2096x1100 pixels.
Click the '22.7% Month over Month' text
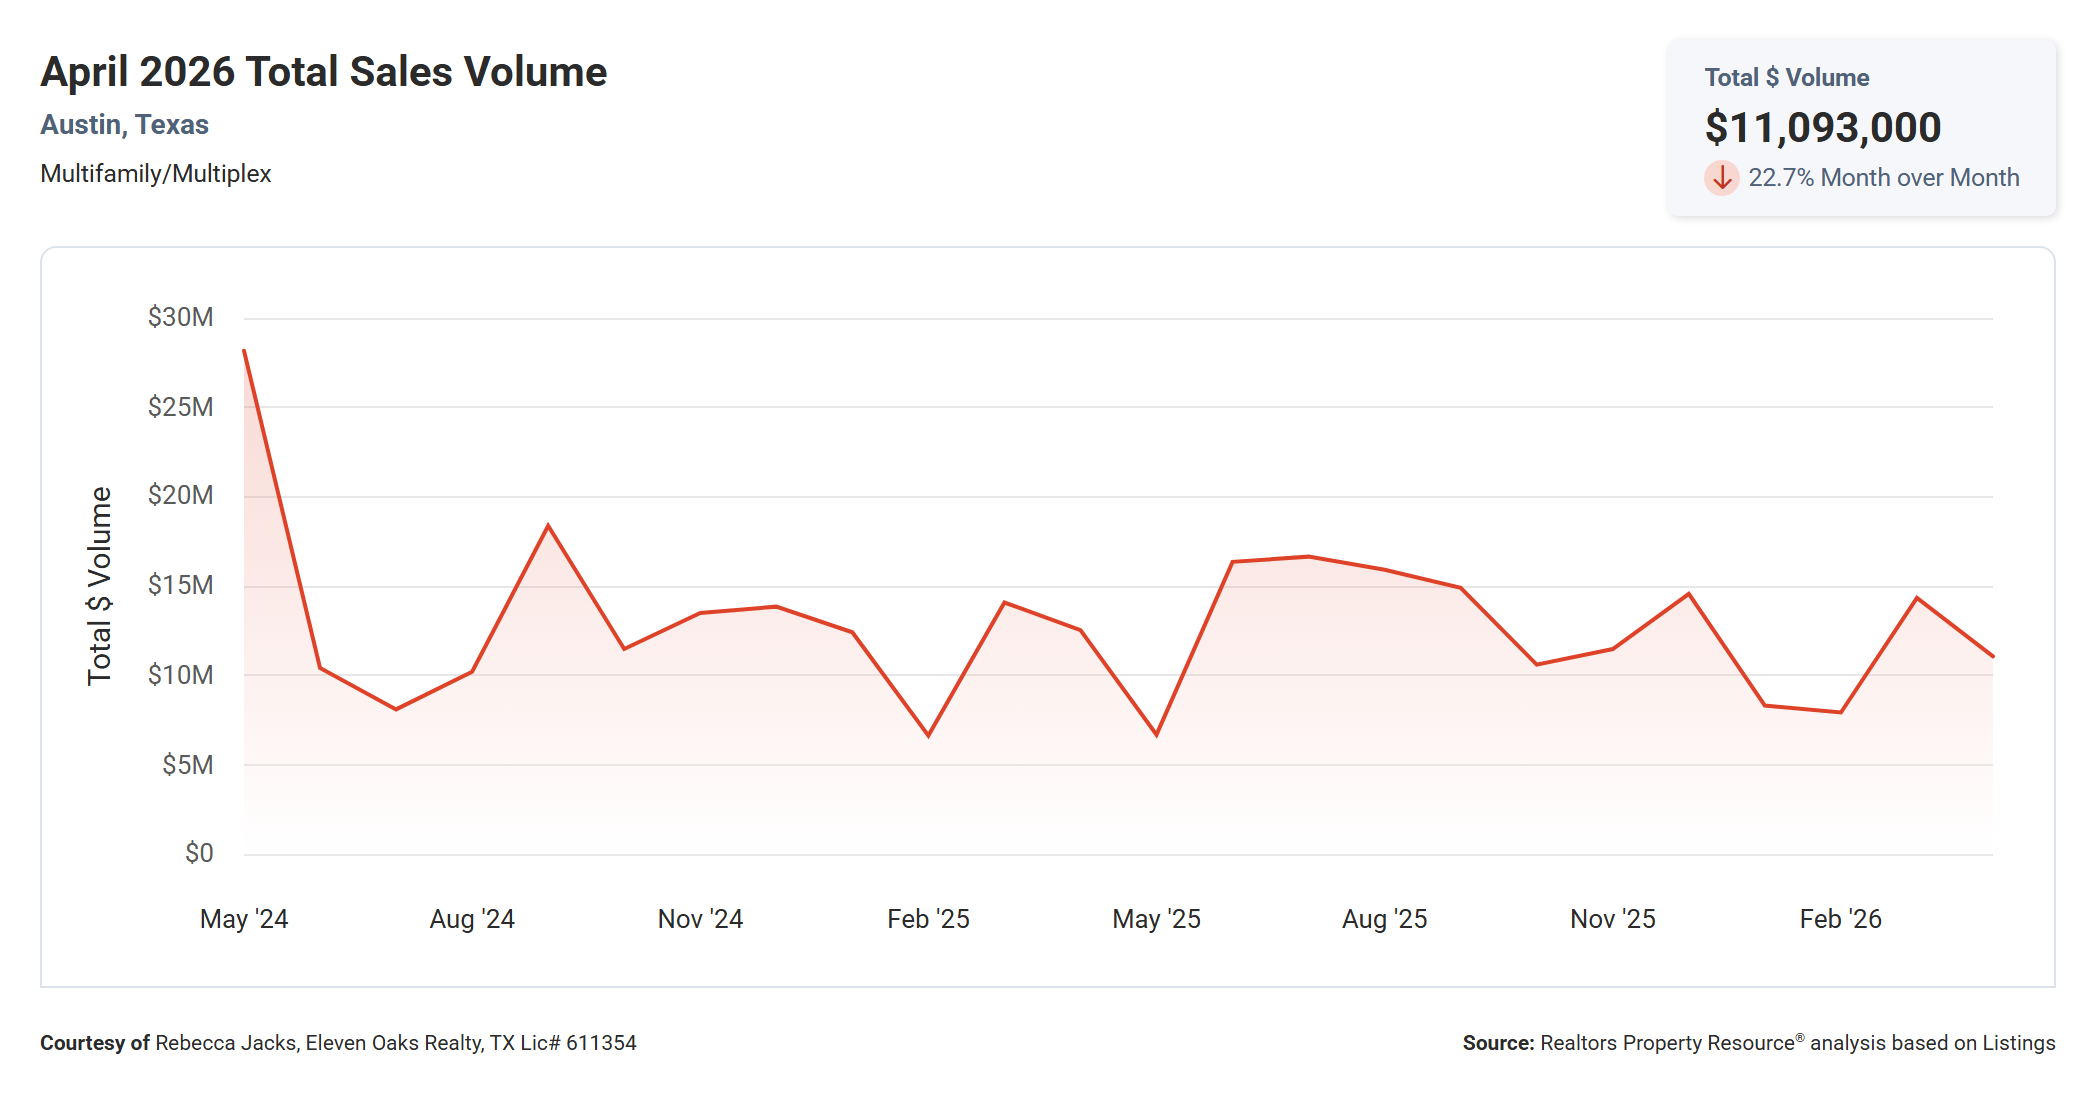point(1884,178)
